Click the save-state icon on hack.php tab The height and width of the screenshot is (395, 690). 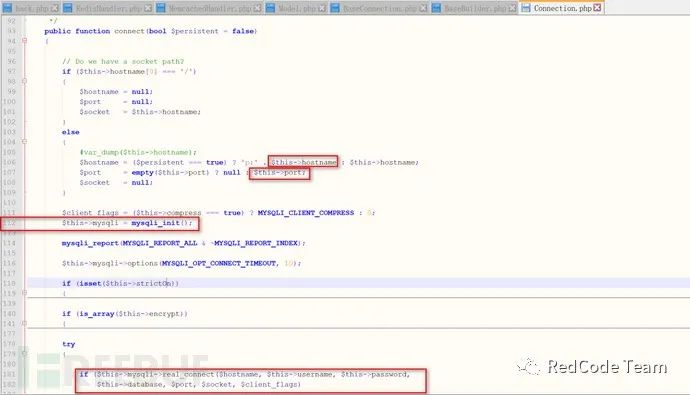[x=7, y=8]
